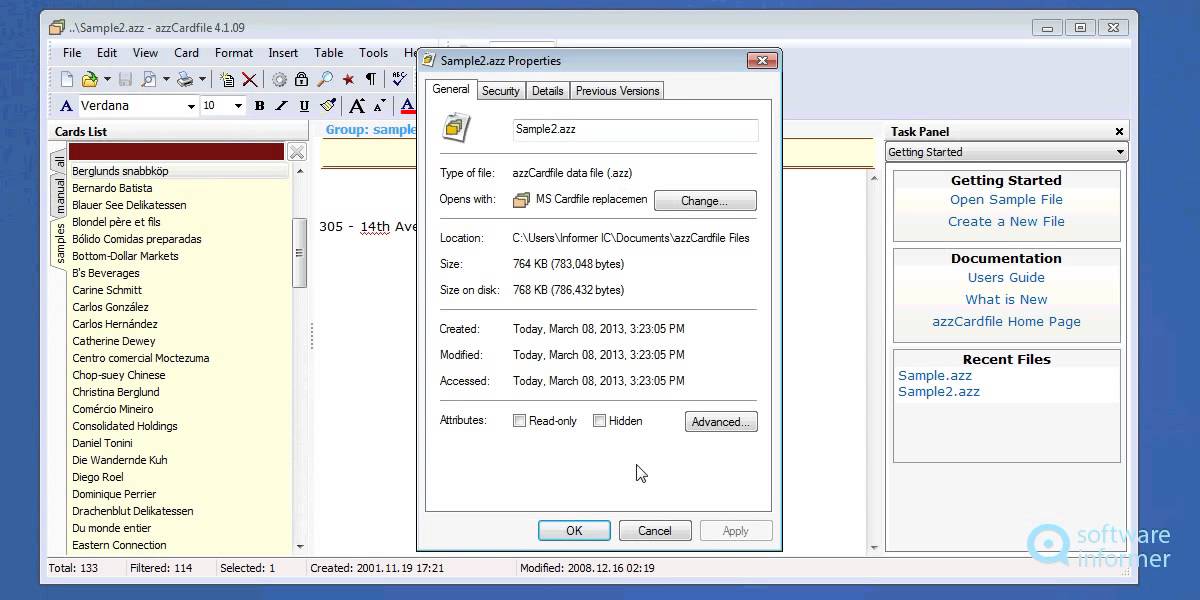Decrease font size with the small A icon

coord(380,106)
